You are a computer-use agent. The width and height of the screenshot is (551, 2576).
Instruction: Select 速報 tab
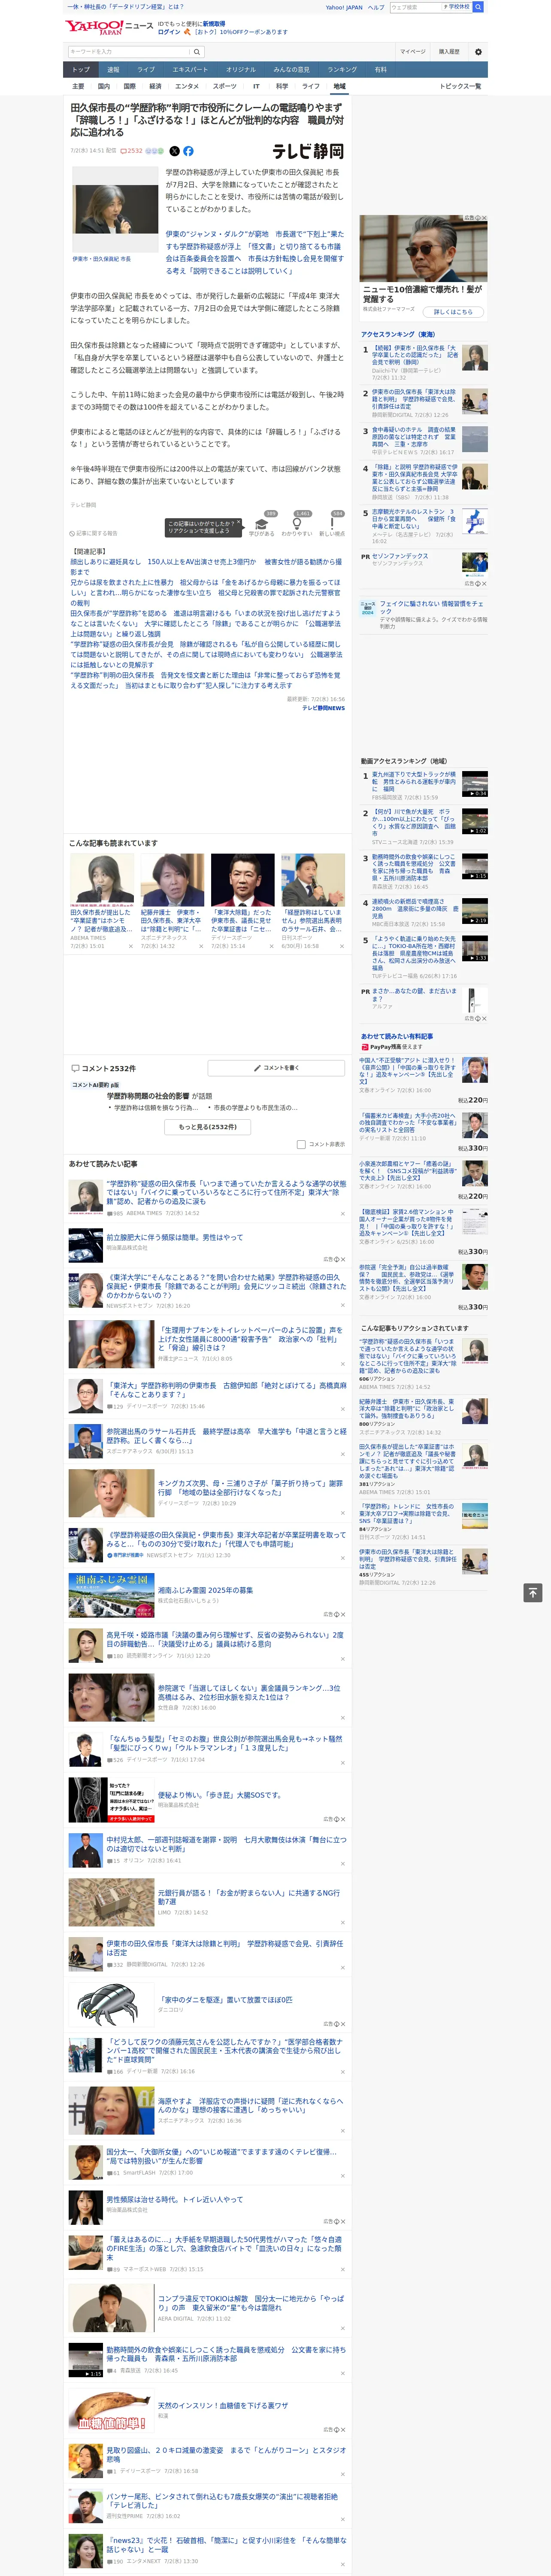(x=113, y=70)
